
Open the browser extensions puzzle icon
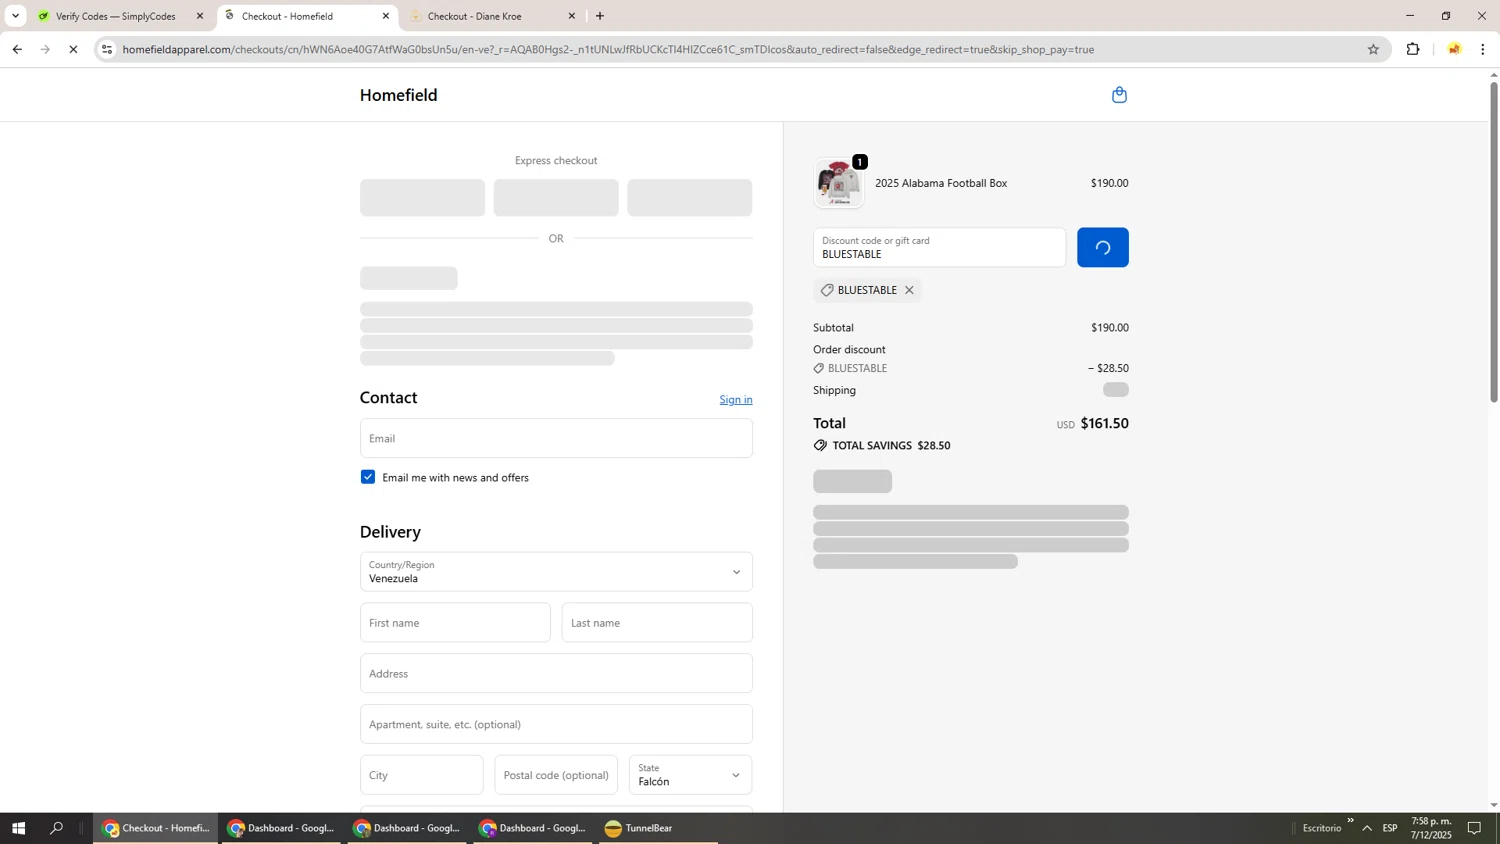1413,49
